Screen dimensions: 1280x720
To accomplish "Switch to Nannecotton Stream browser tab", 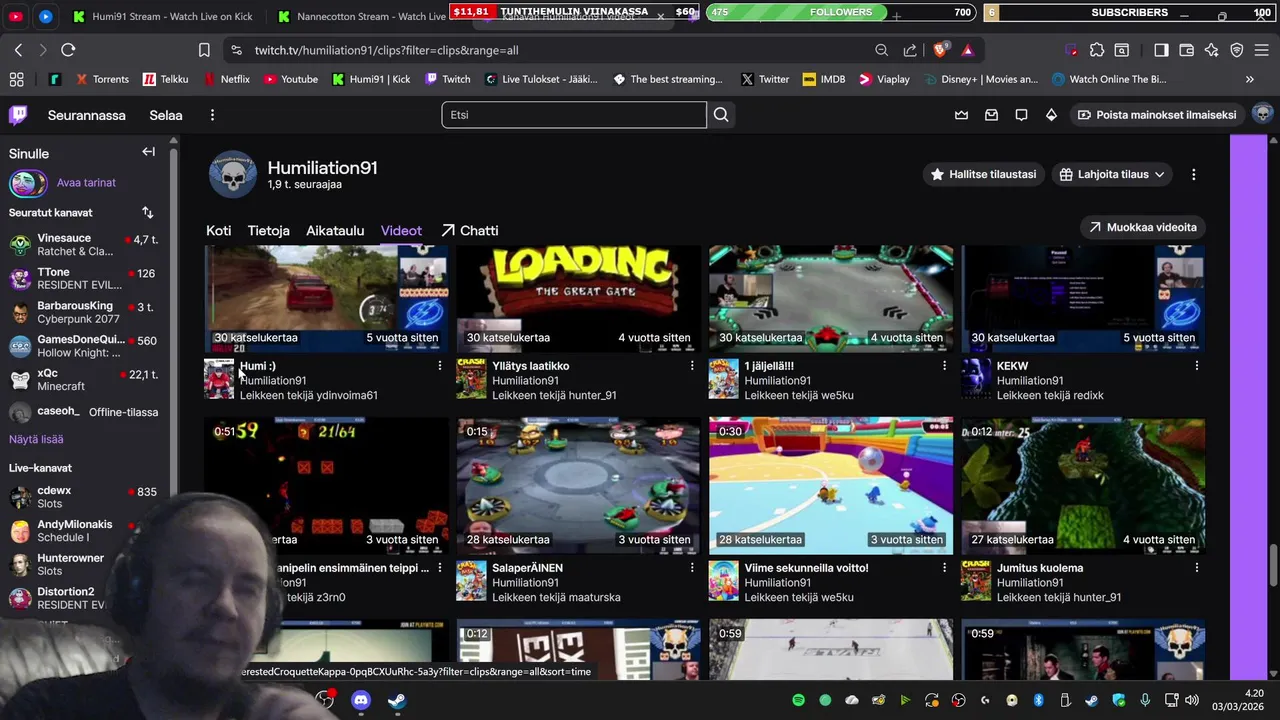I will click(360, 16).
